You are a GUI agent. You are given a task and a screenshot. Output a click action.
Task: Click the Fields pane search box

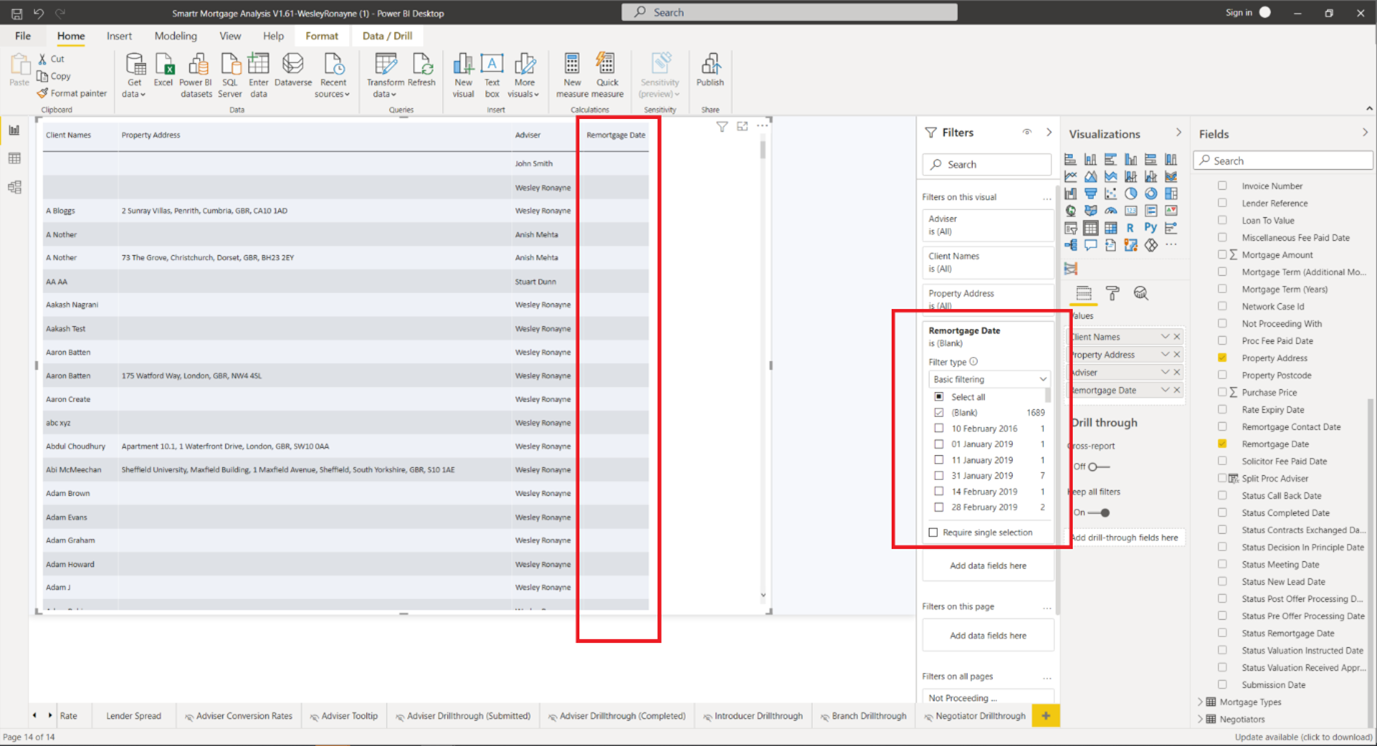(x=1283, y=160)
